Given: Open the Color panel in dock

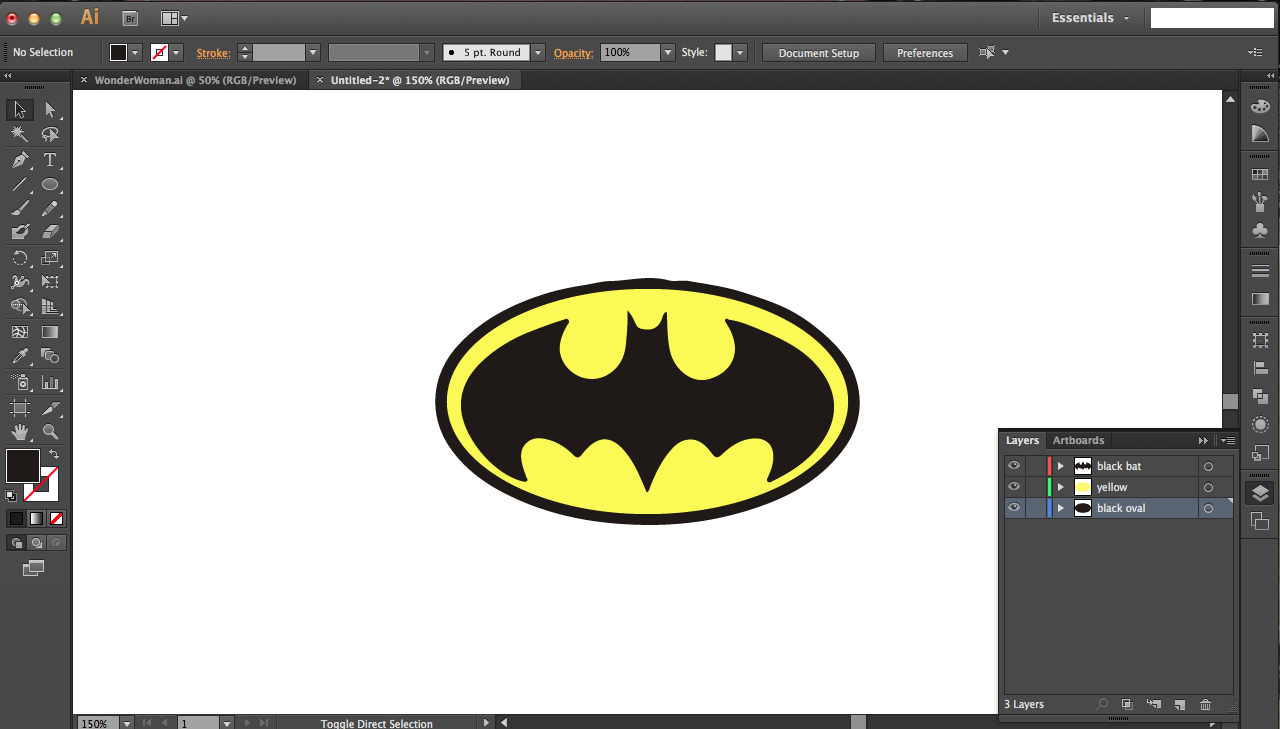Looking at the screenshot, I should coord(1260,106).
